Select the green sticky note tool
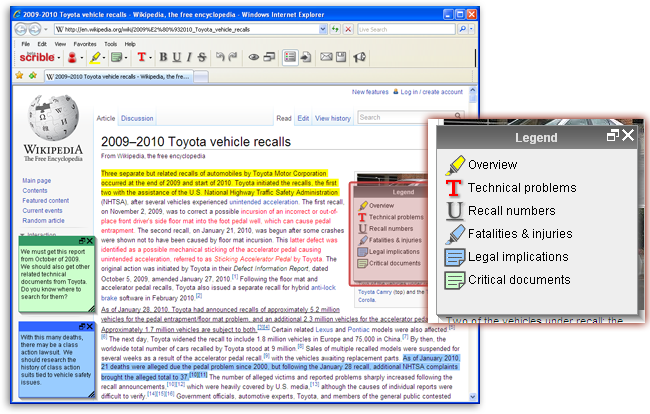Screen dimensions: 650x414 tap(116, 57)
